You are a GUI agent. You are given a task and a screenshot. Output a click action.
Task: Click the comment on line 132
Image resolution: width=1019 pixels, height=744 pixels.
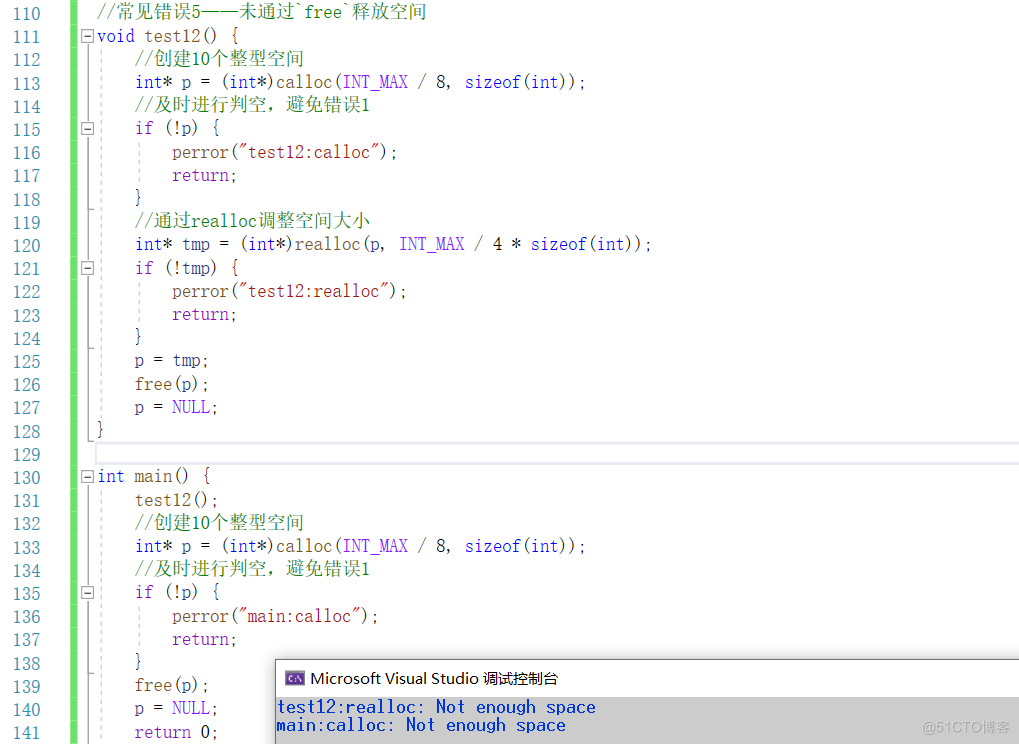tap(219, 522)
